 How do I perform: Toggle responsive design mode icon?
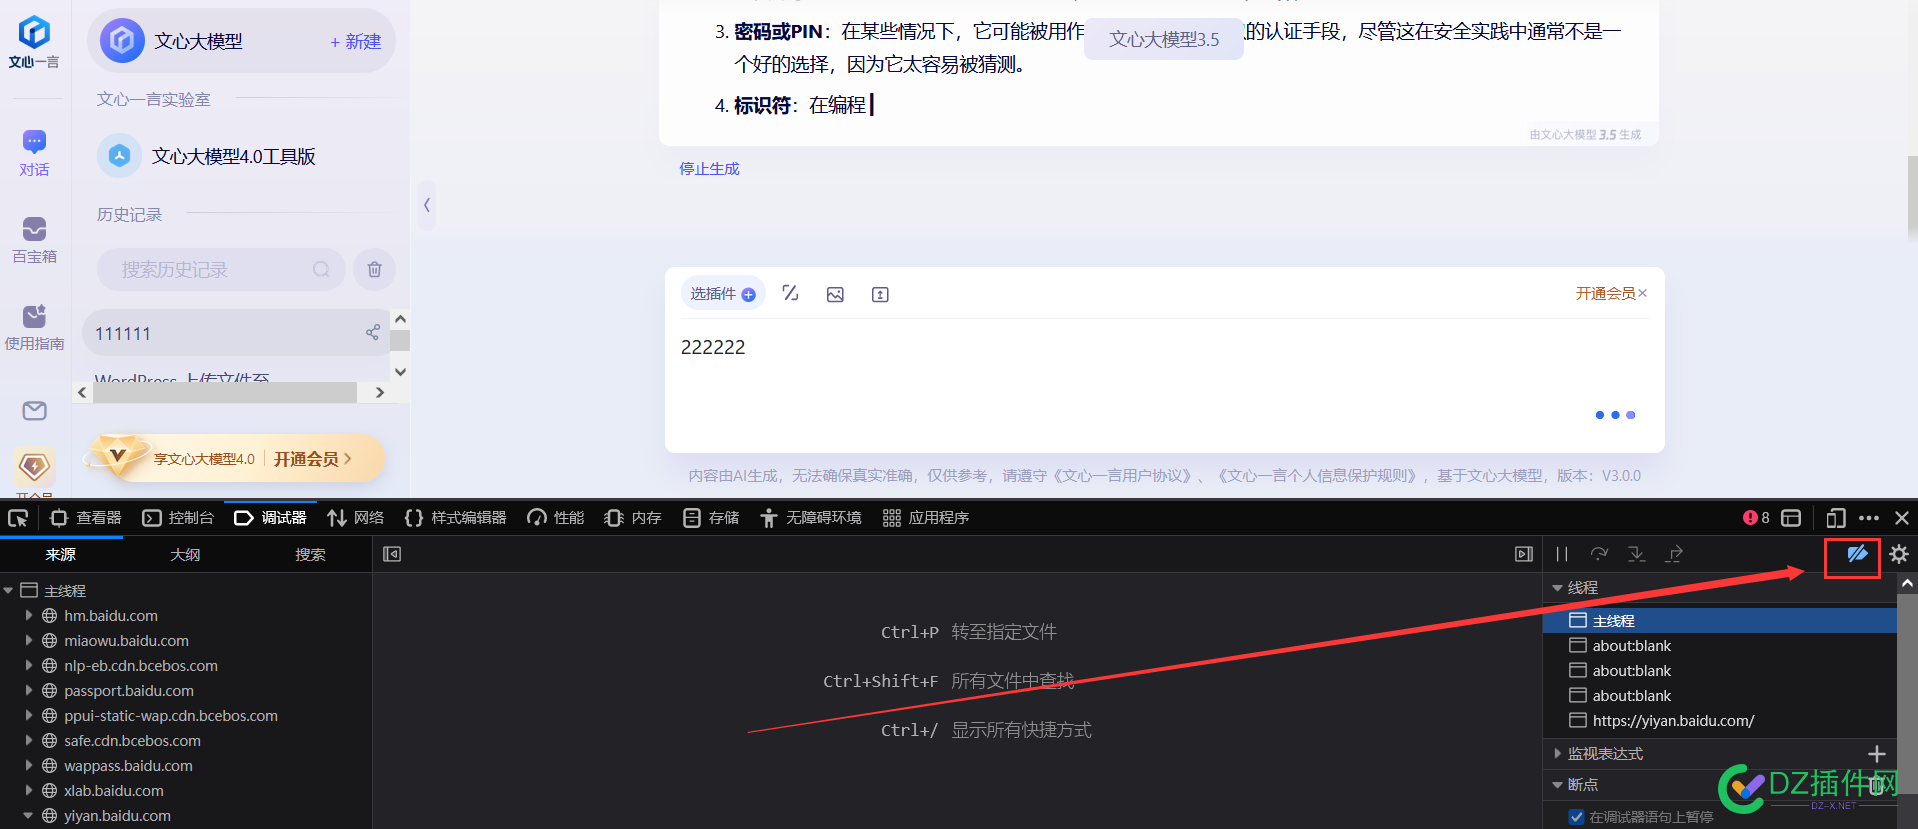(1836, 518)
